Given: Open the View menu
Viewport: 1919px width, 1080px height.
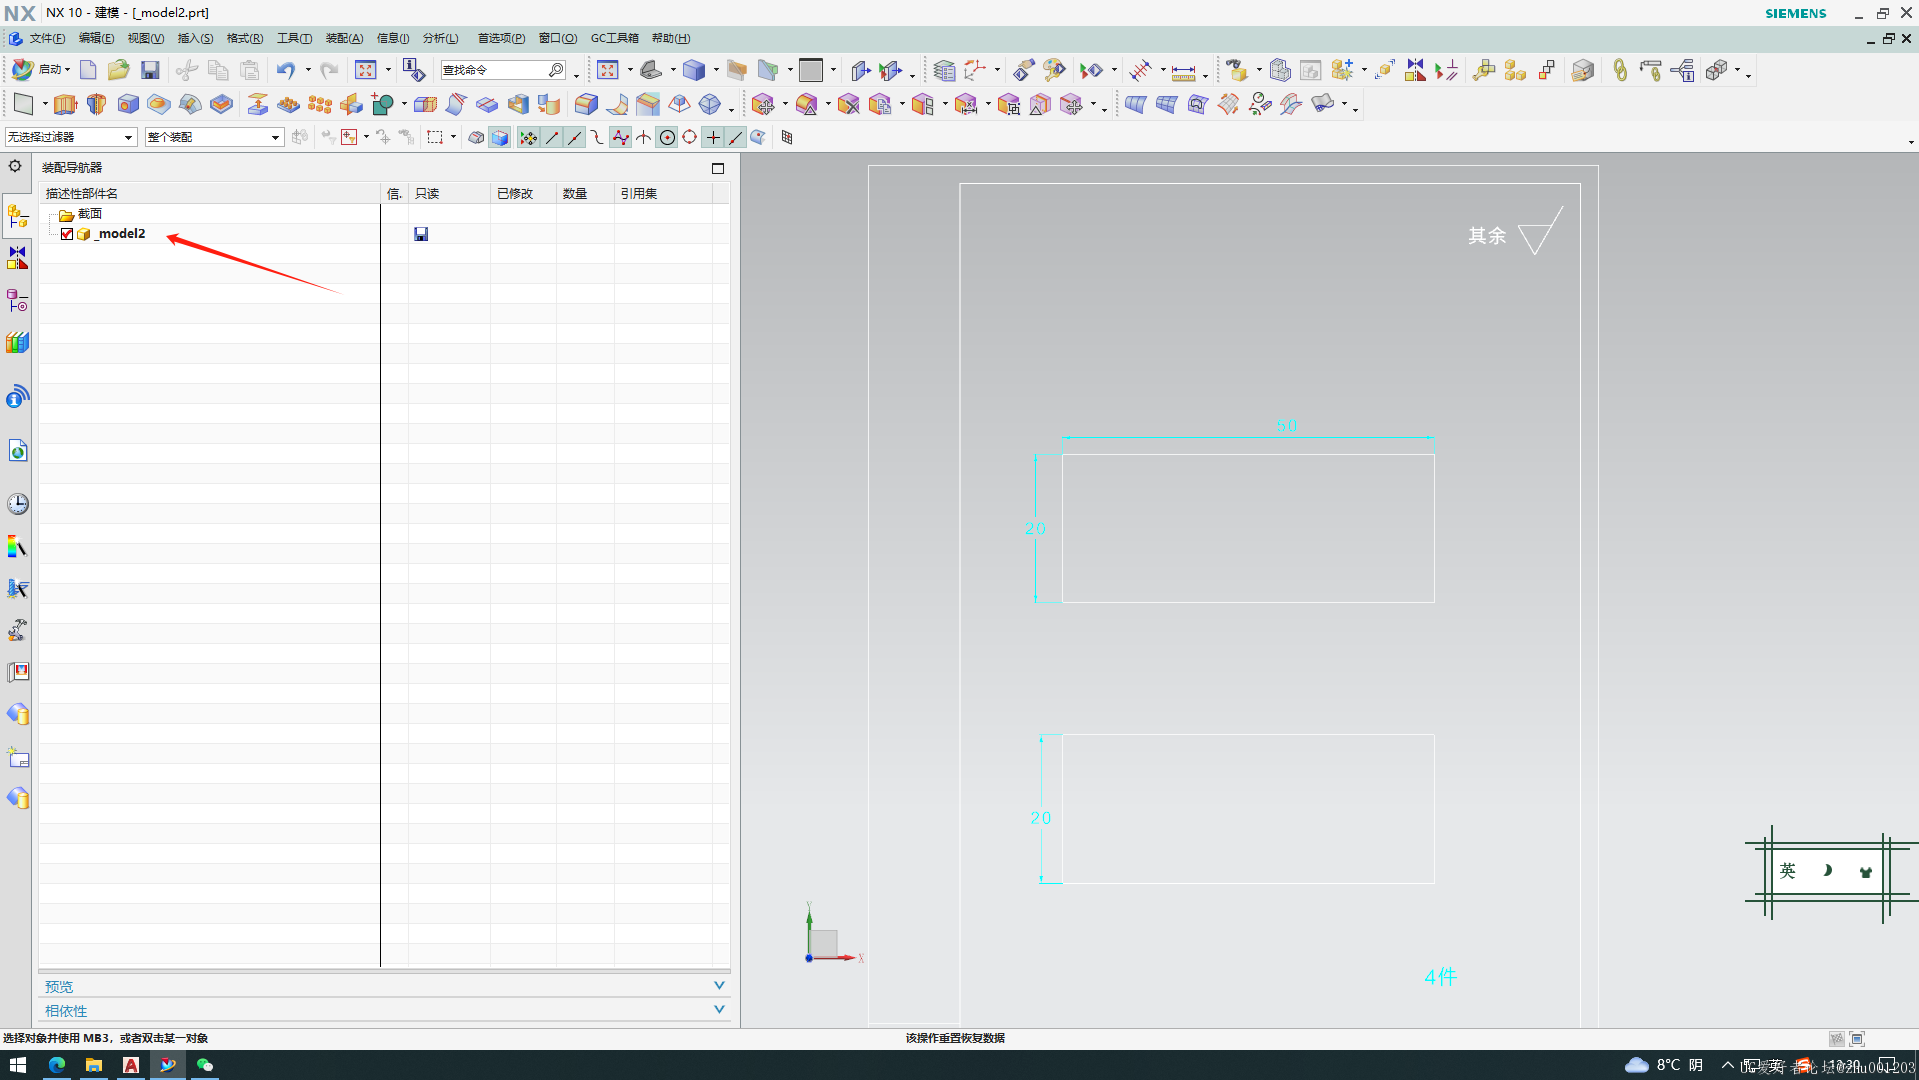Looking at the screenshot, I should point(145,38).
